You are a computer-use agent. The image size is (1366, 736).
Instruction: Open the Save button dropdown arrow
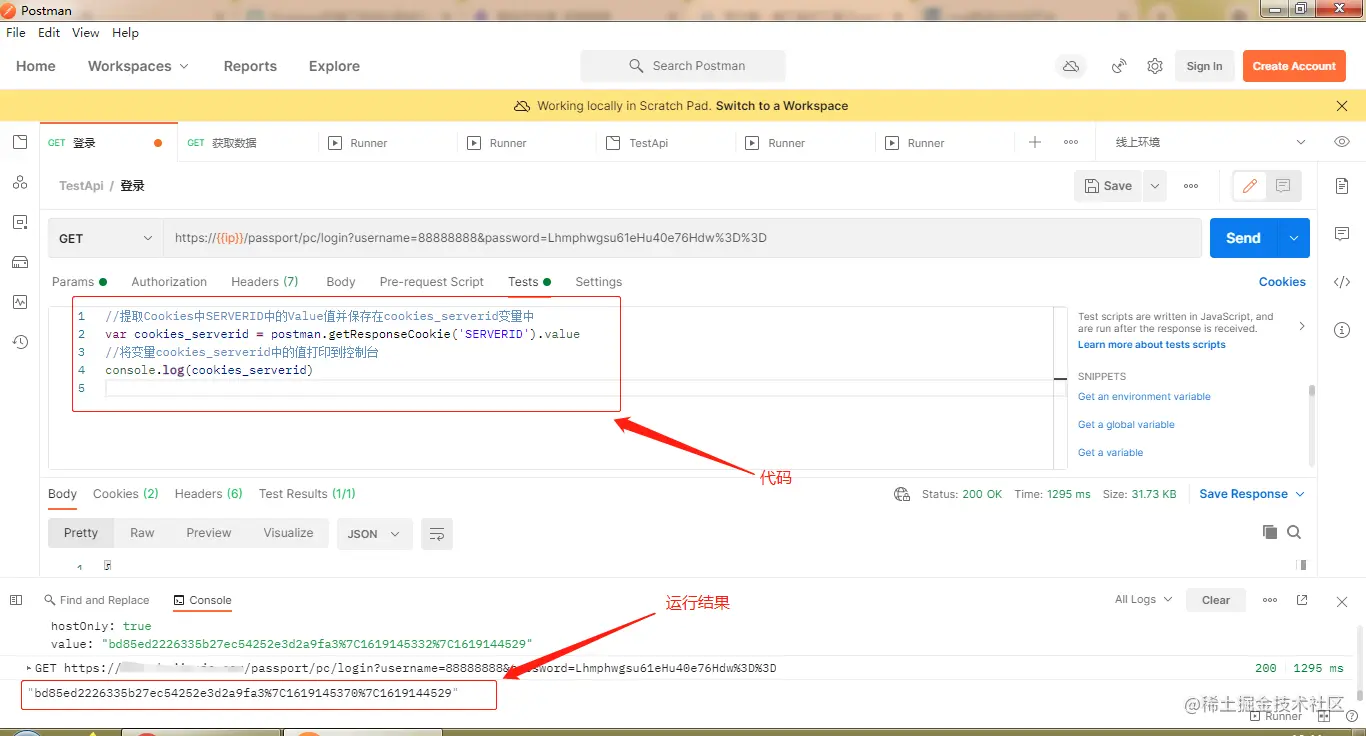[x=1155, y=186]
